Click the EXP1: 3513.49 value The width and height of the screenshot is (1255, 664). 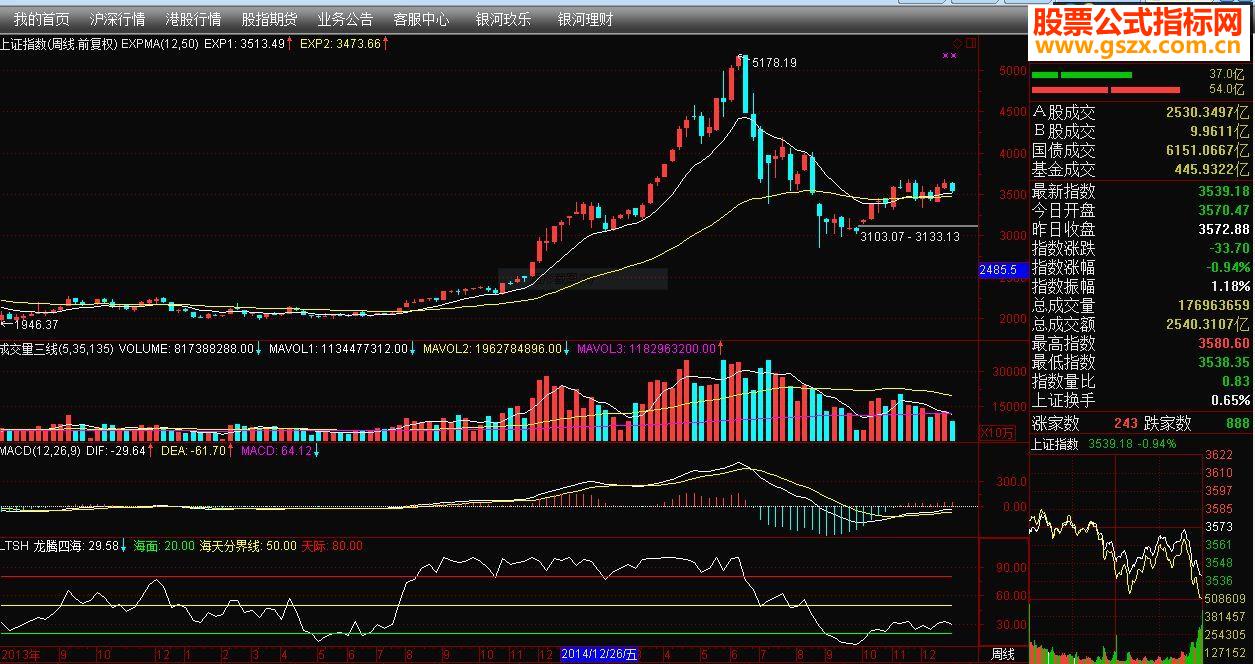click(244, 44)
